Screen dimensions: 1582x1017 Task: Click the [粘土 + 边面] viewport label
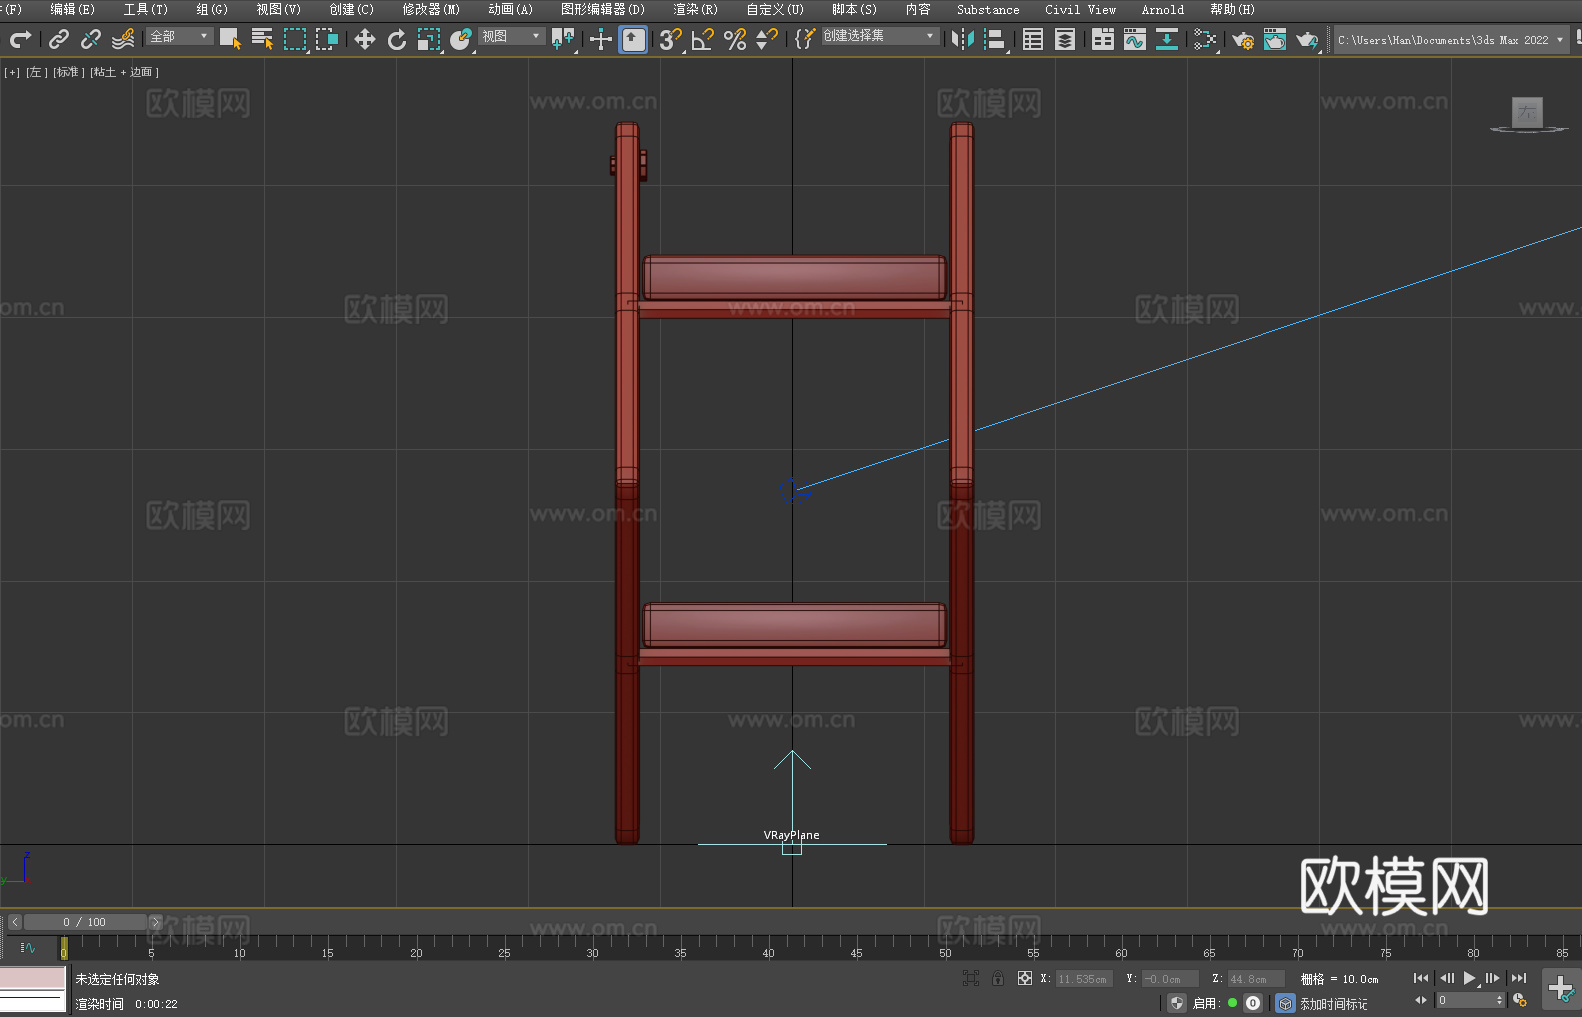point(125,72)
